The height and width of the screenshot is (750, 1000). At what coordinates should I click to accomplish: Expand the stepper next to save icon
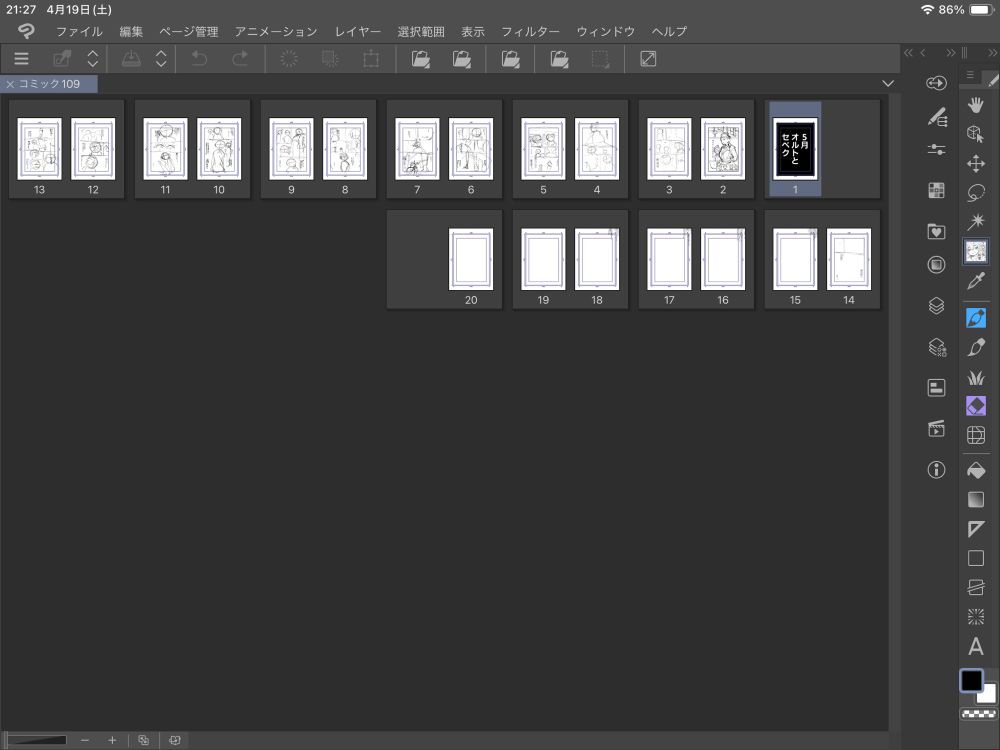click(x=161, y=59)
